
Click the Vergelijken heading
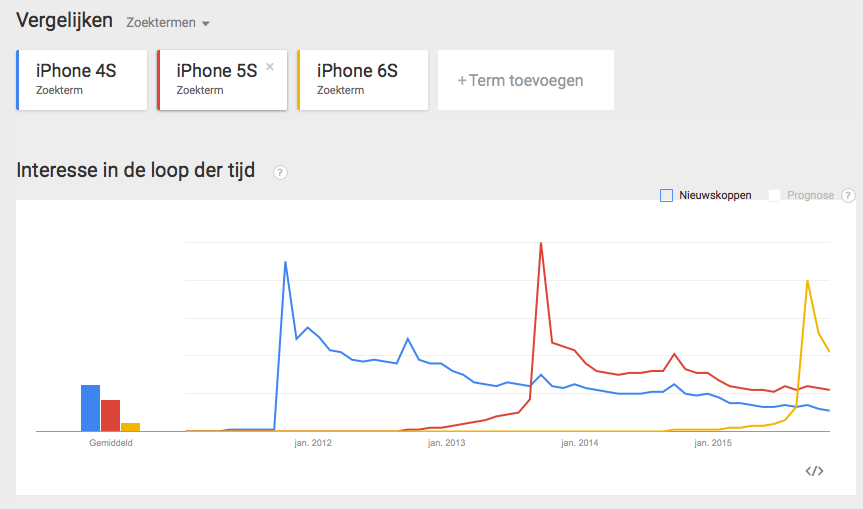point(64,21)
